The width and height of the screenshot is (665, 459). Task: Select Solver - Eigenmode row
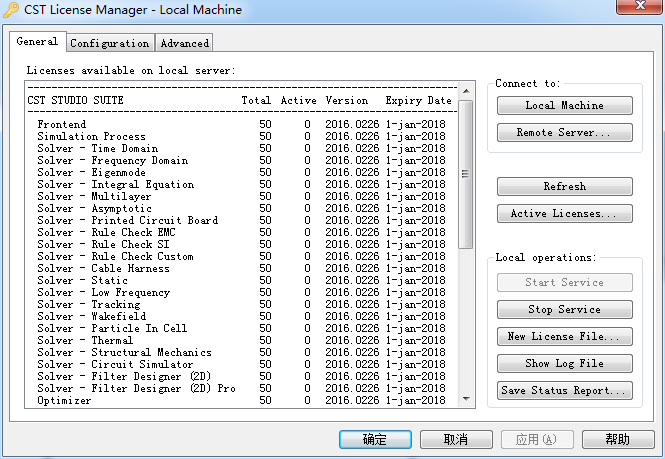coord(241,172)
